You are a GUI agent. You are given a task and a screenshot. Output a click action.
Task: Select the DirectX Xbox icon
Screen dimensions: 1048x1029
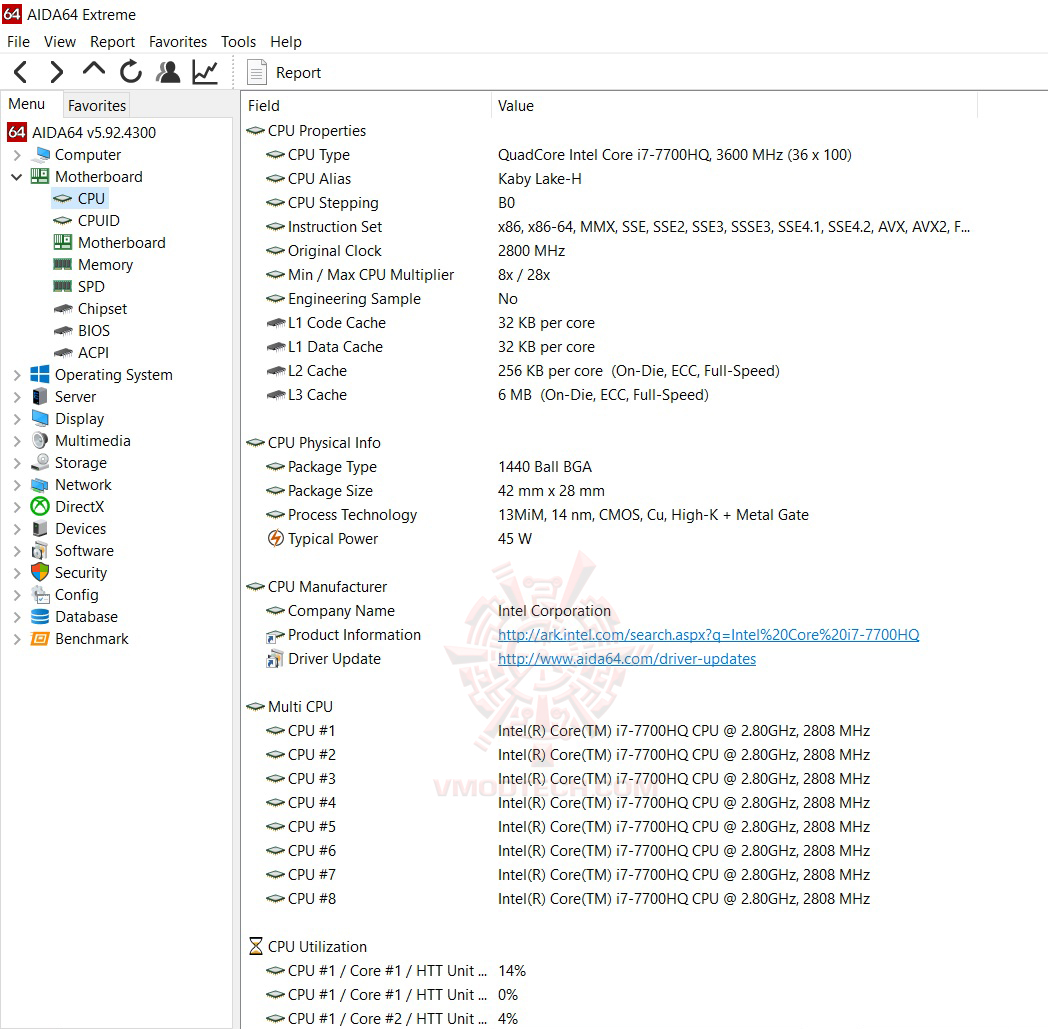(40, 506)
